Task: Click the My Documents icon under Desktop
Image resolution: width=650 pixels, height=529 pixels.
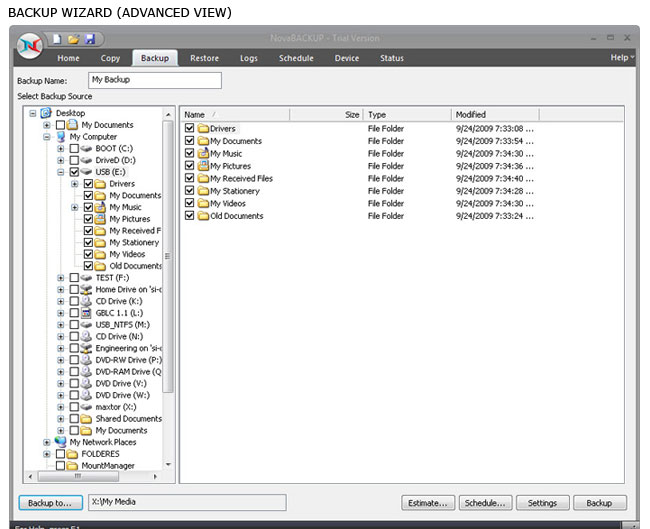Action: point(73,124)
